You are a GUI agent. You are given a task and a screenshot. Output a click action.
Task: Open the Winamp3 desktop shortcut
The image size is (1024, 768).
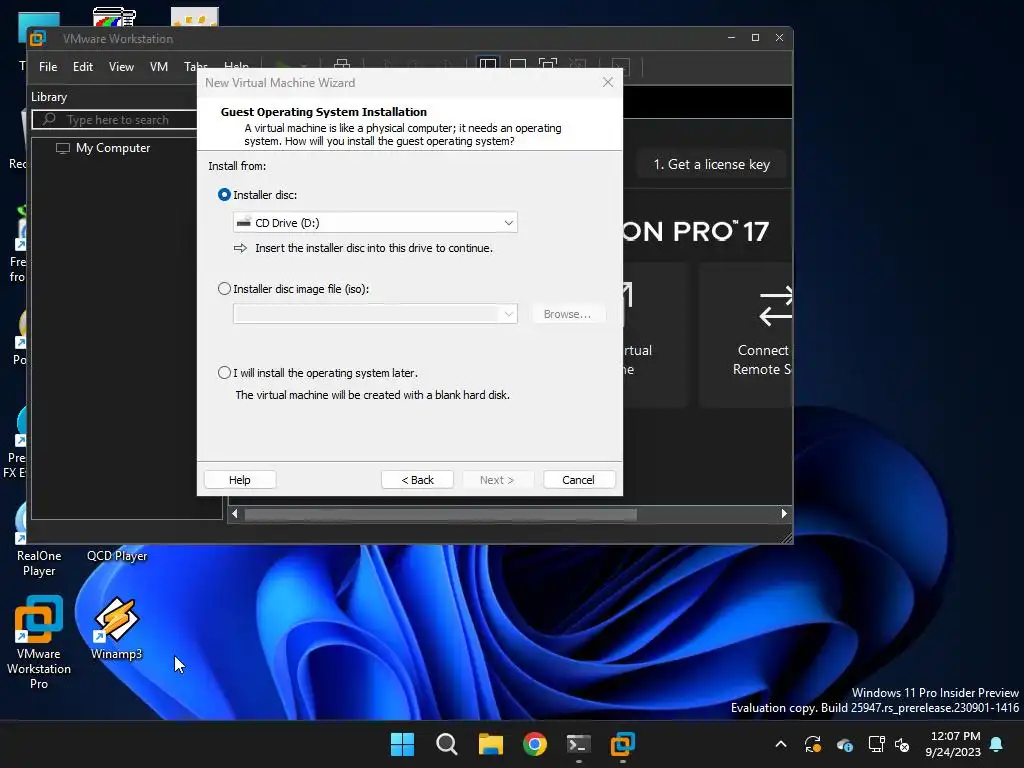pyautogui.click(x=116, y=629)
